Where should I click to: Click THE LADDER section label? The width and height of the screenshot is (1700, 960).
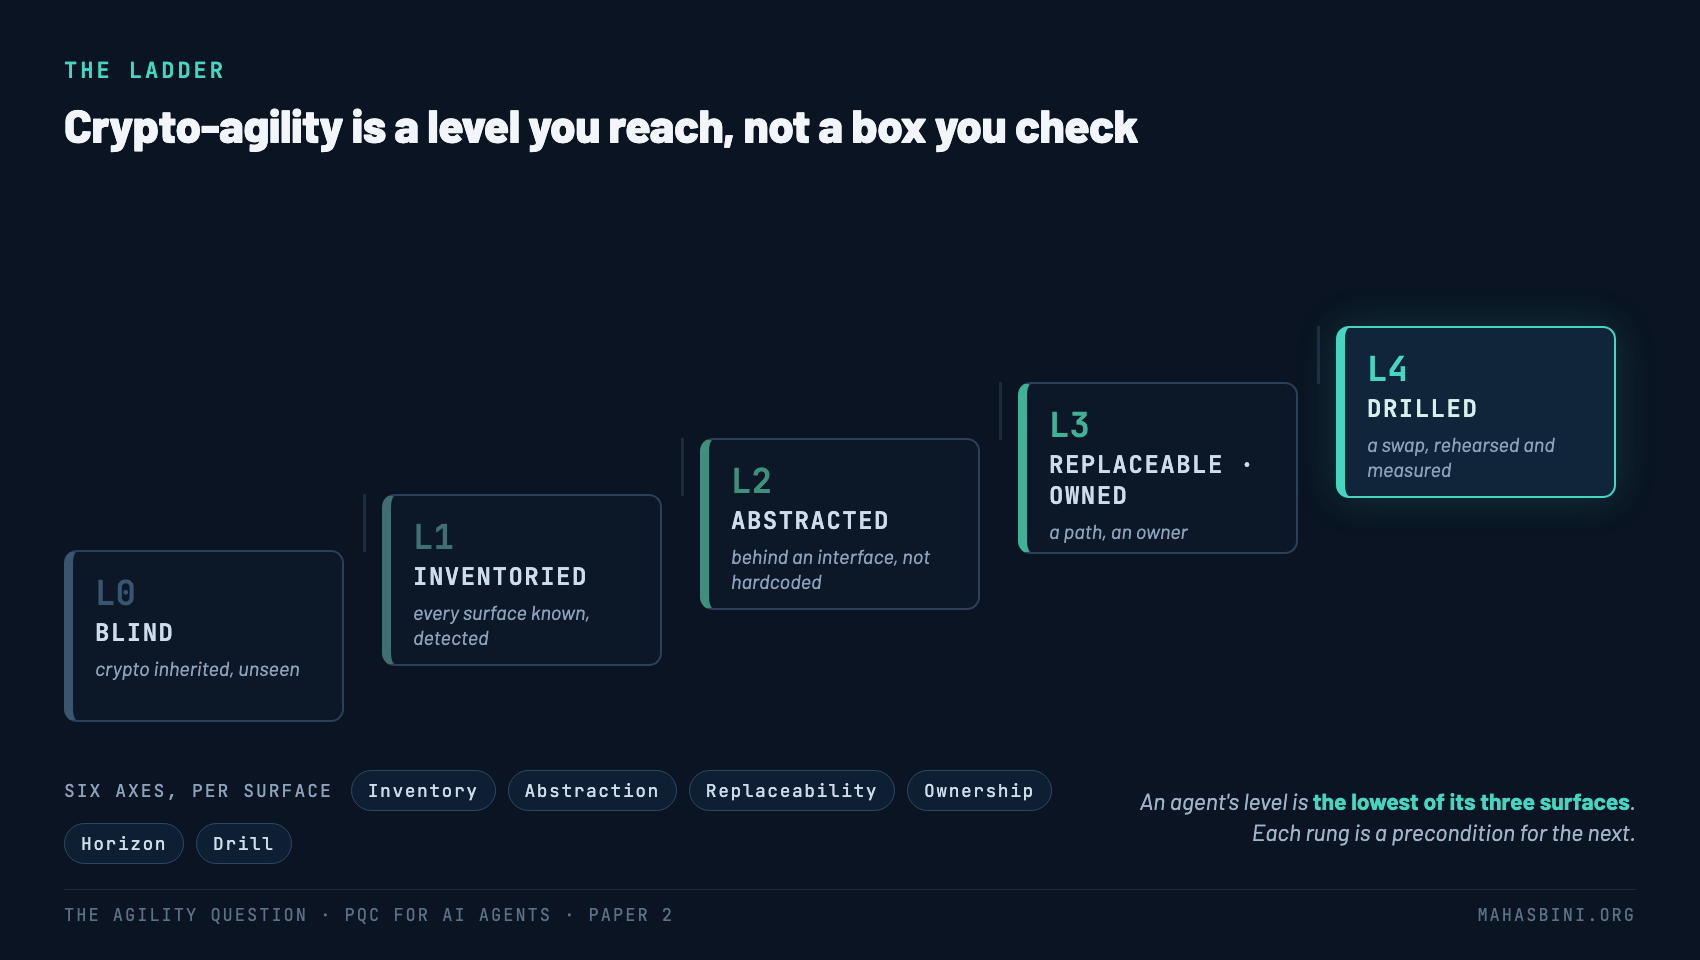[144, 71]
